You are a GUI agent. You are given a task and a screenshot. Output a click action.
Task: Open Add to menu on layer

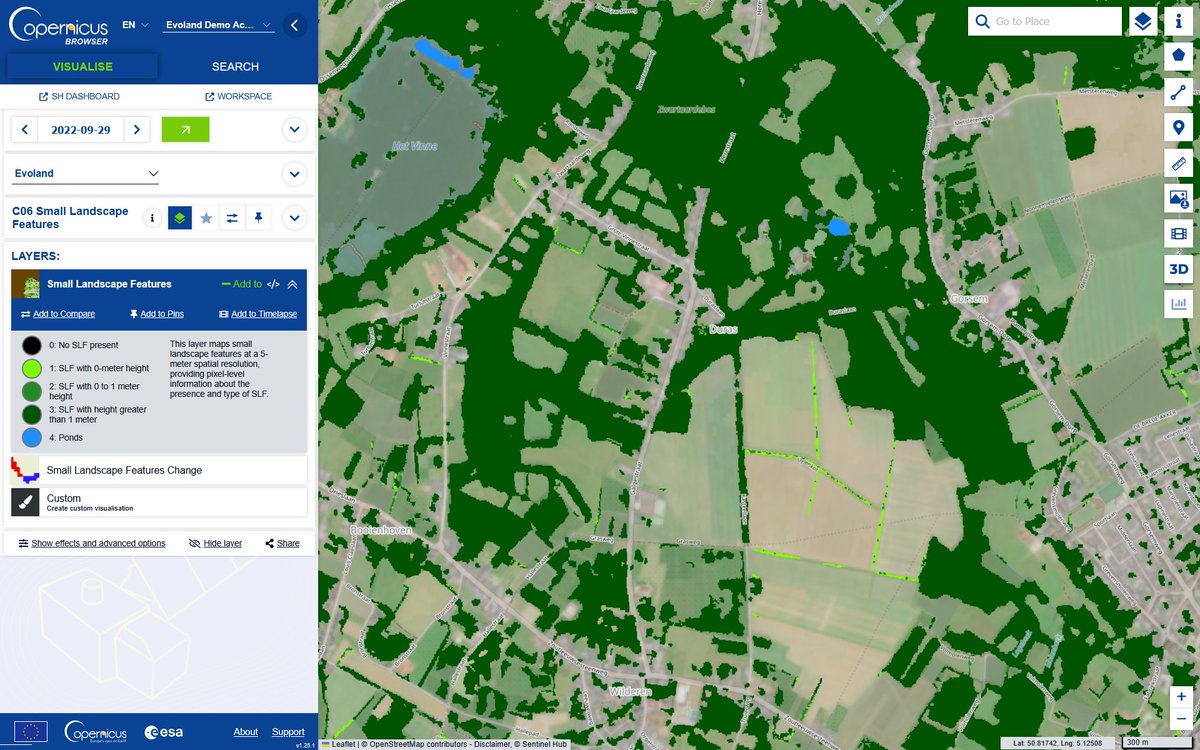[241, 284]
